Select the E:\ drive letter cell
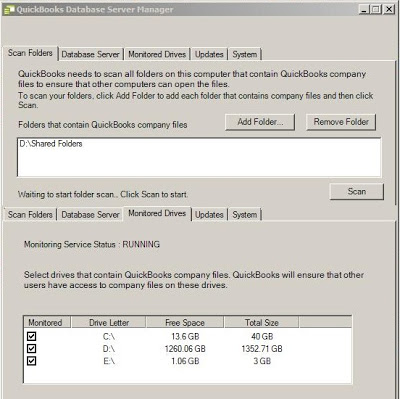This screenshot has width=400, height=399. (x=109, y=361)
